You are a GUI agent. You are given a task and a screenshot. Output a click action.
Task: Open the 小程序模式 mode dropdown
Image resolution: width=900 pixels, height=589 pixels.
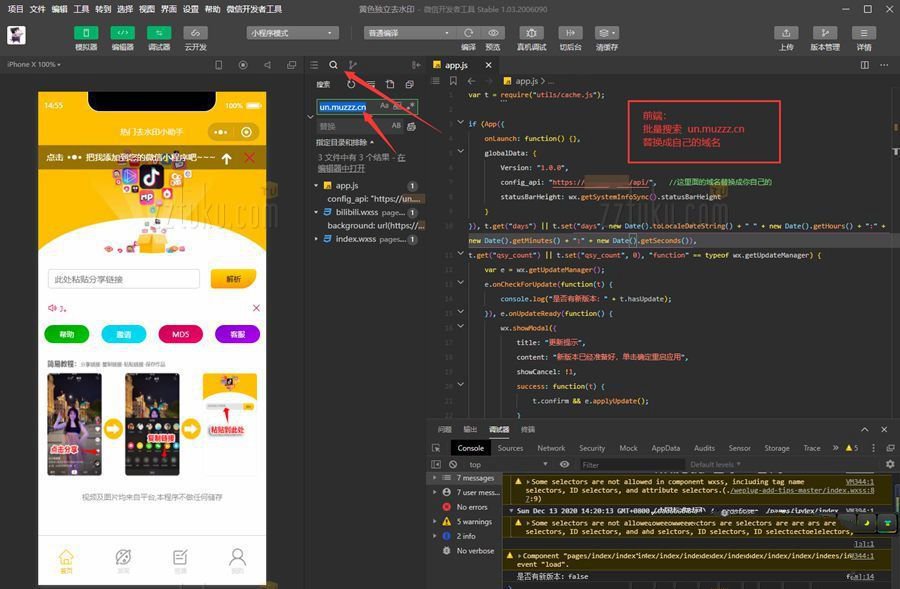click(290, 33)
